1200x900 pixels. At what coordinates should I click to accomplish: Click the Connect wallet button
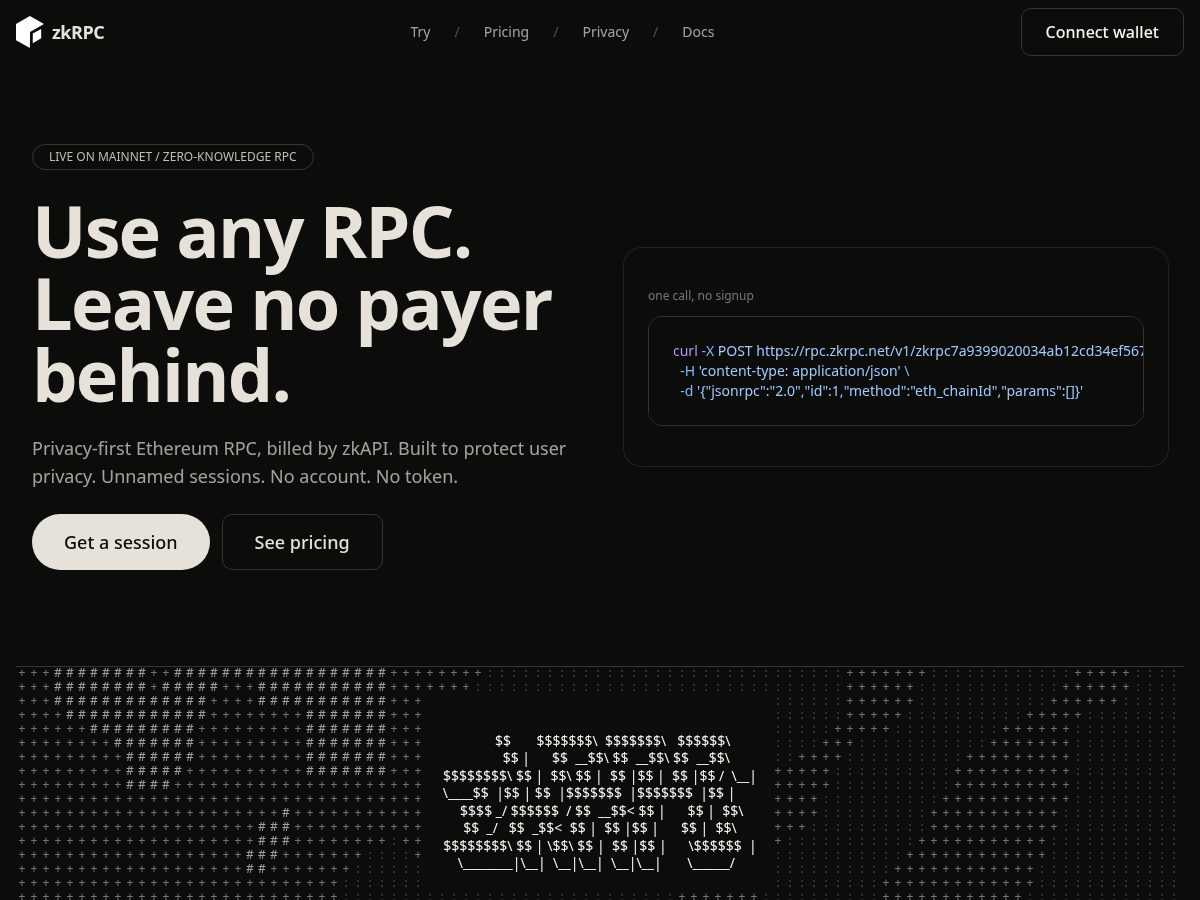[1102, 32]
